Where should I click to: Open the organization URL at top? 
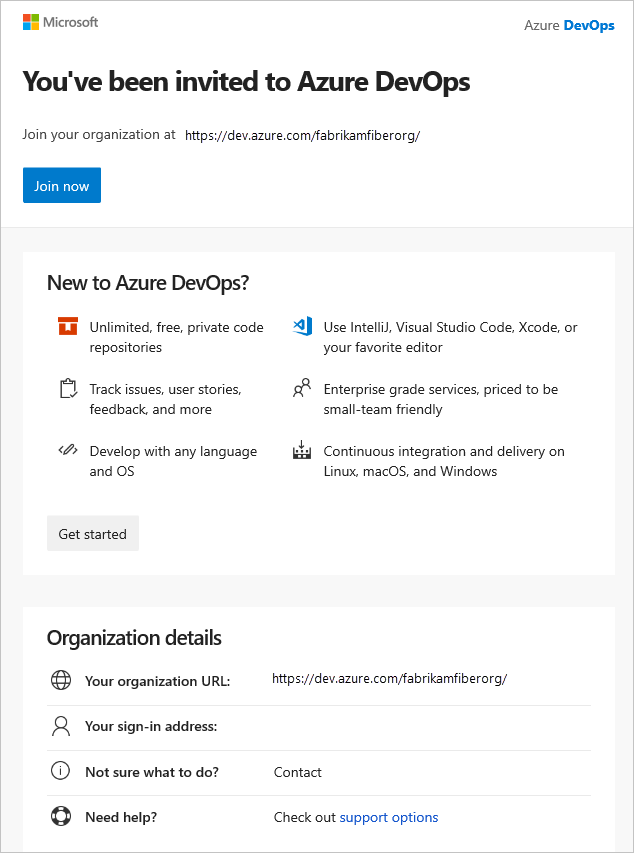(x=302, y=135)
